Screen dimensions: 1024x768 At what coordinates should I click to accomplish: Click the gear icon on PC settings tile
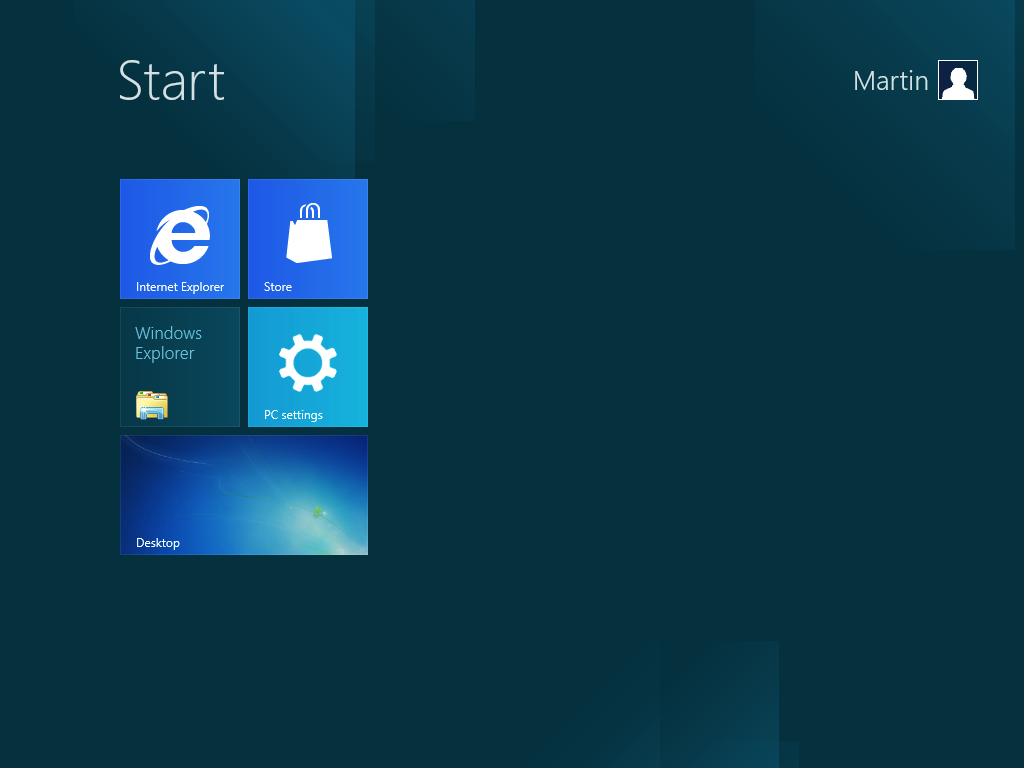coord(307,360)
